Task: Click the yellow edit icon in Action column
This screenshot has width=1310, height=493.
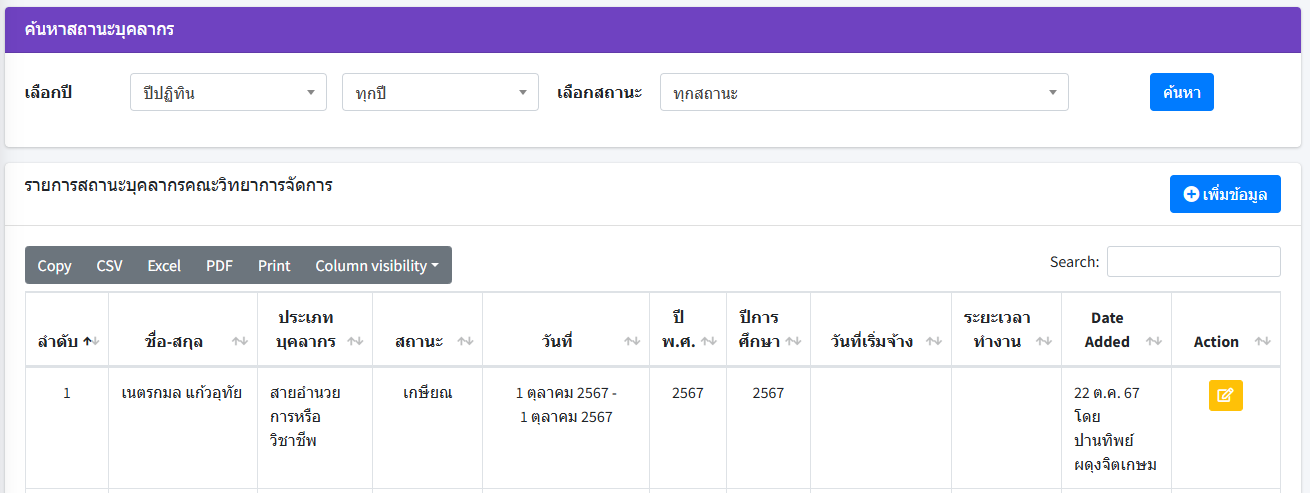Action: tap(1225, 395)
